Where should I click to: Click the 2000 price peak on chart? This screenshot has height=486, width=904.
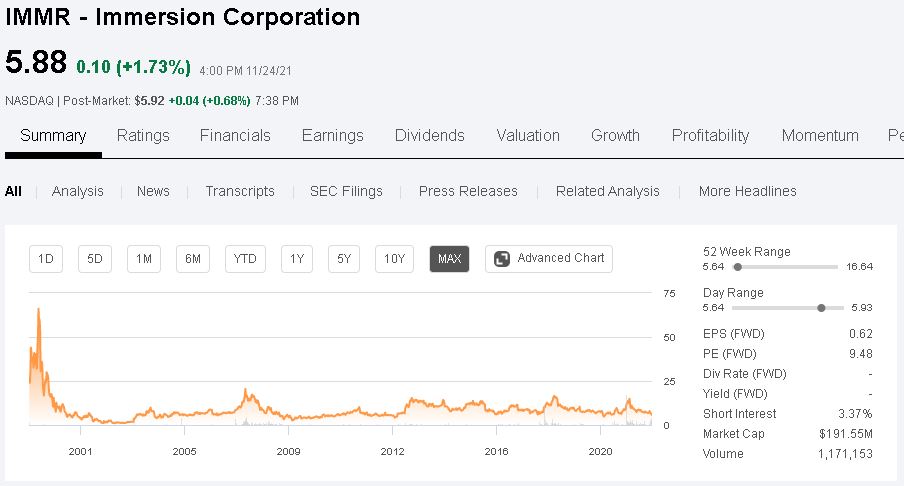click(39, 310)
